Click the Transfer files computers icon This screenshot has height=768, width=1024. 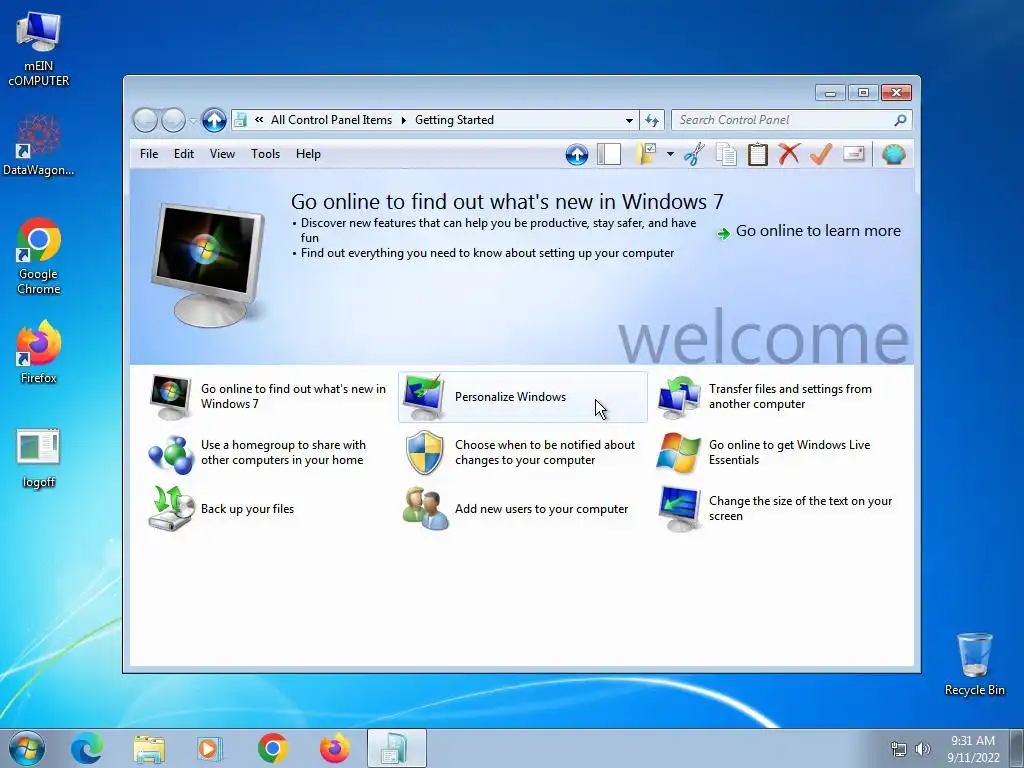pos(679,397)
